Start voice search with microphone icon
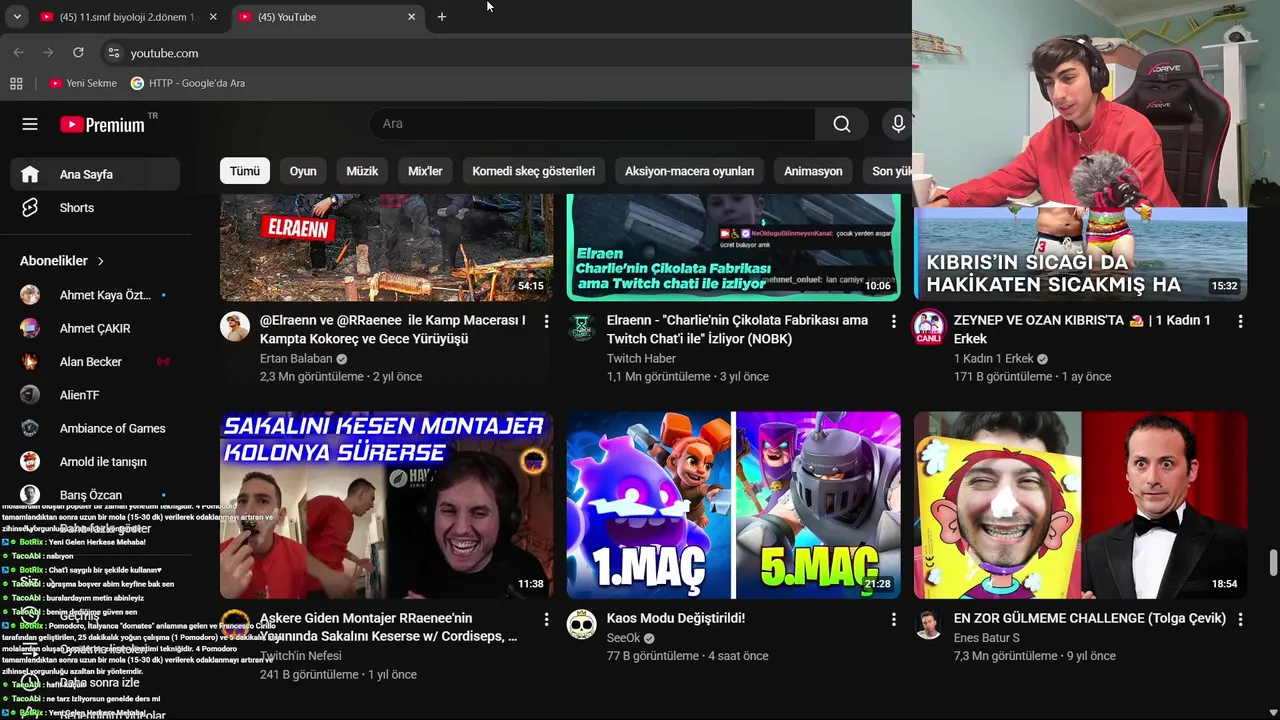 coord(898,124)
